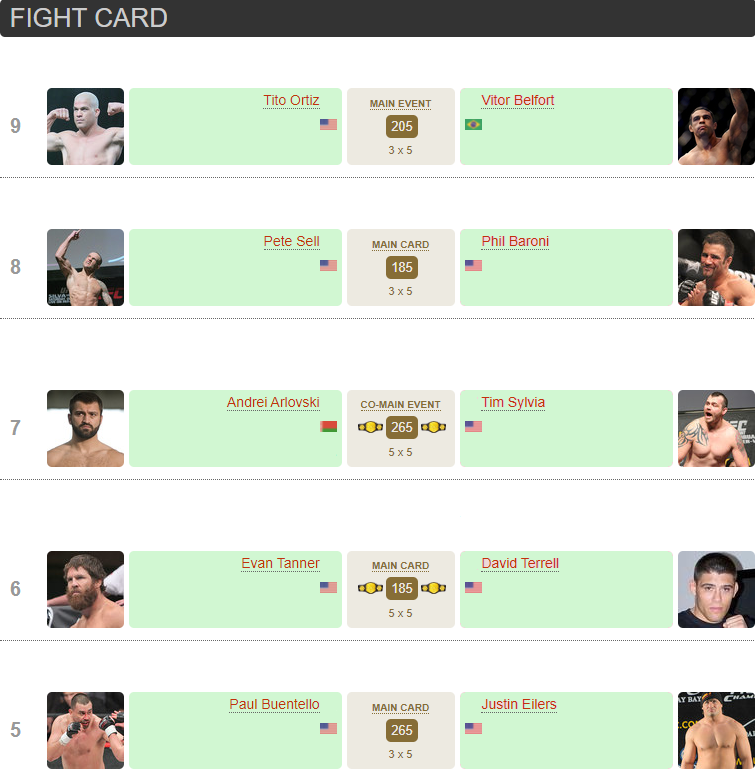The image size is (755, 781).
Task: Go to David Terrell's profile link
Action: 520,563
